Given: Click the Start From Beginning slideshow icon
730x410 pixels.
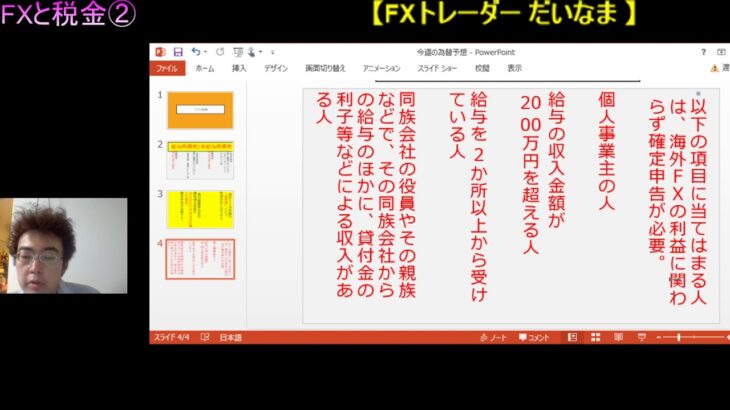Looking at the screenshot, I should click(x=238, y=52).
